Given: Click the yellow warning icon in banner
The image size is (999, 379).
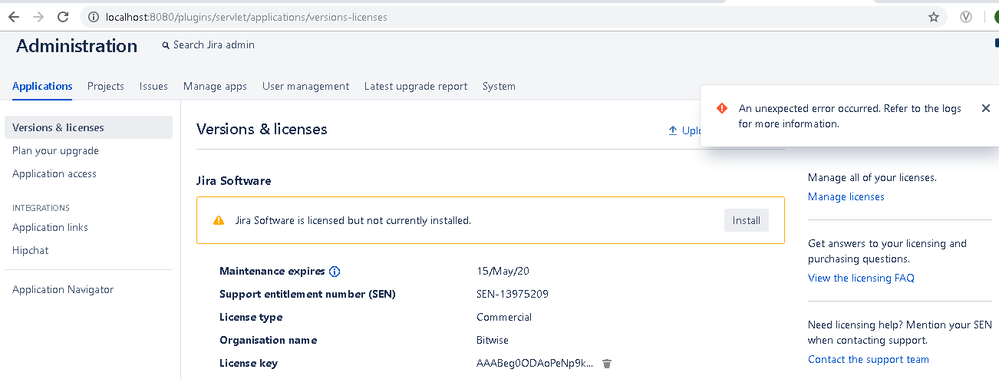Looking at the screenshot, I should pyautogui.click(x=219, y=220).
